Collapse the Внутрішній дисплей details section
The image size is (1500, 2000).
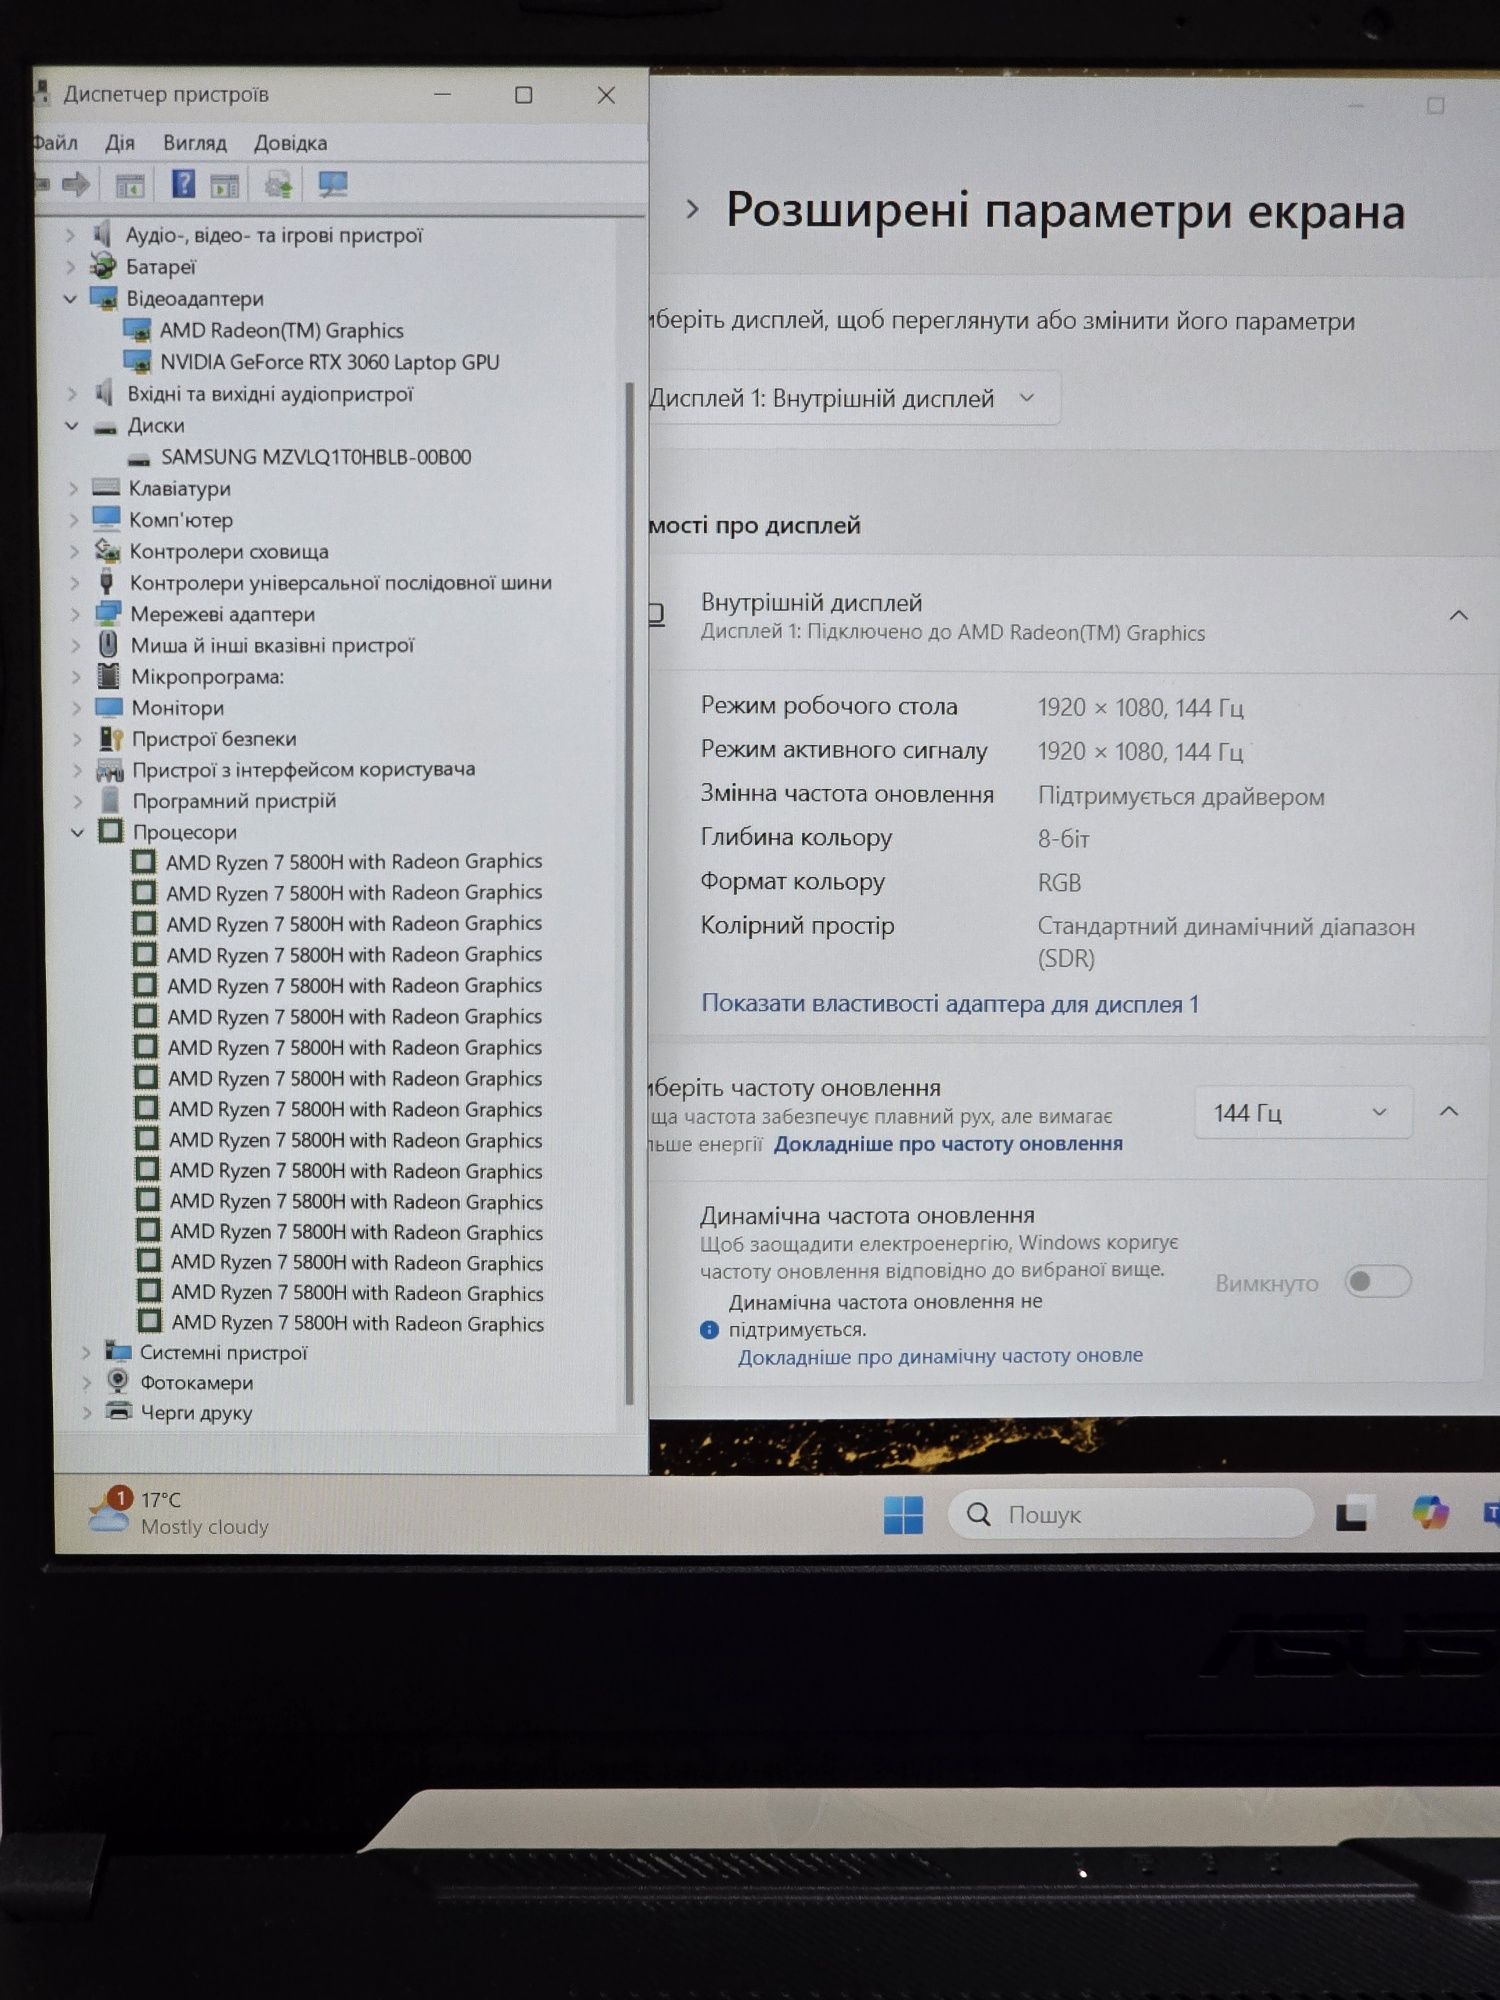1459,615
